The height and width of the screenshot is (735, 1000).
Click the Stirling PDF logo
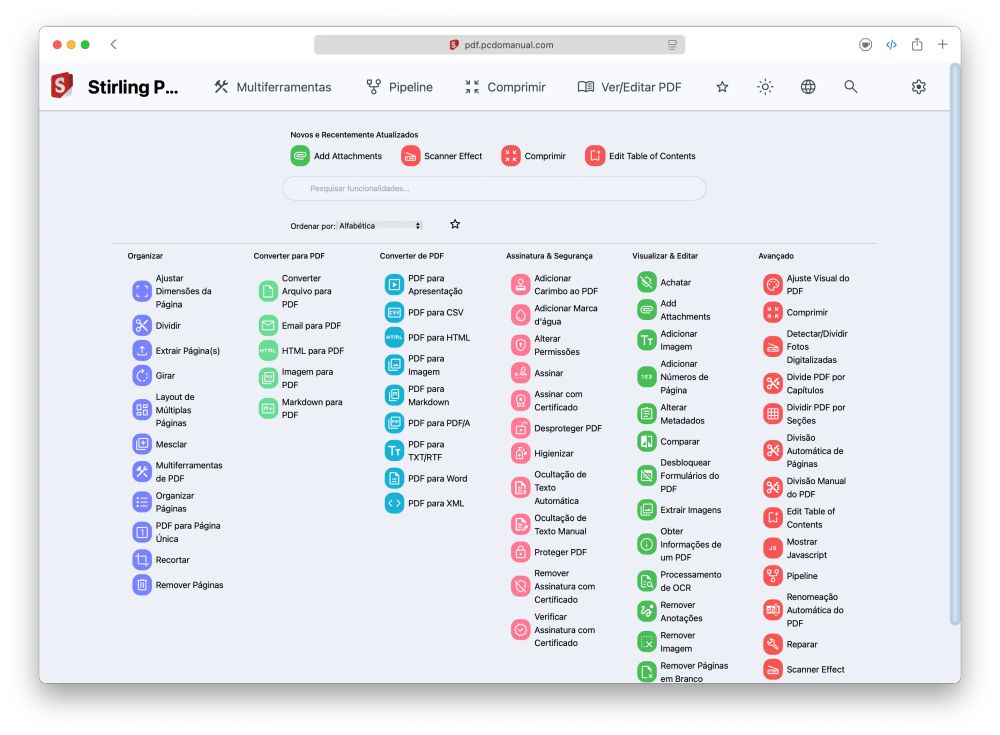(62, 85)
